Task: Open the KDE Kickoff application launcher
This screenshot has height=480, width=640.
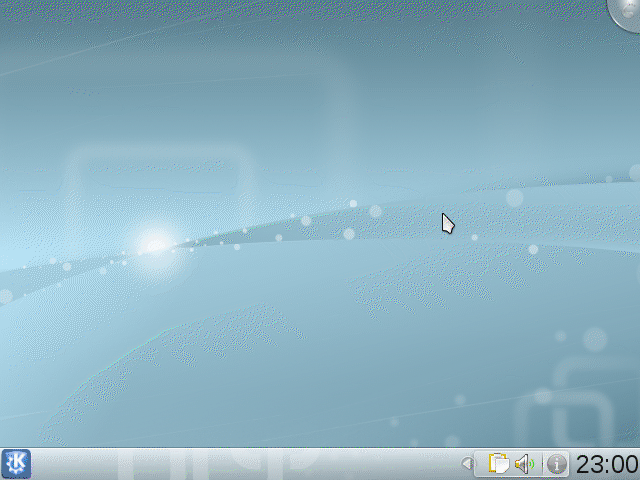Action: (x=16, y=464)
